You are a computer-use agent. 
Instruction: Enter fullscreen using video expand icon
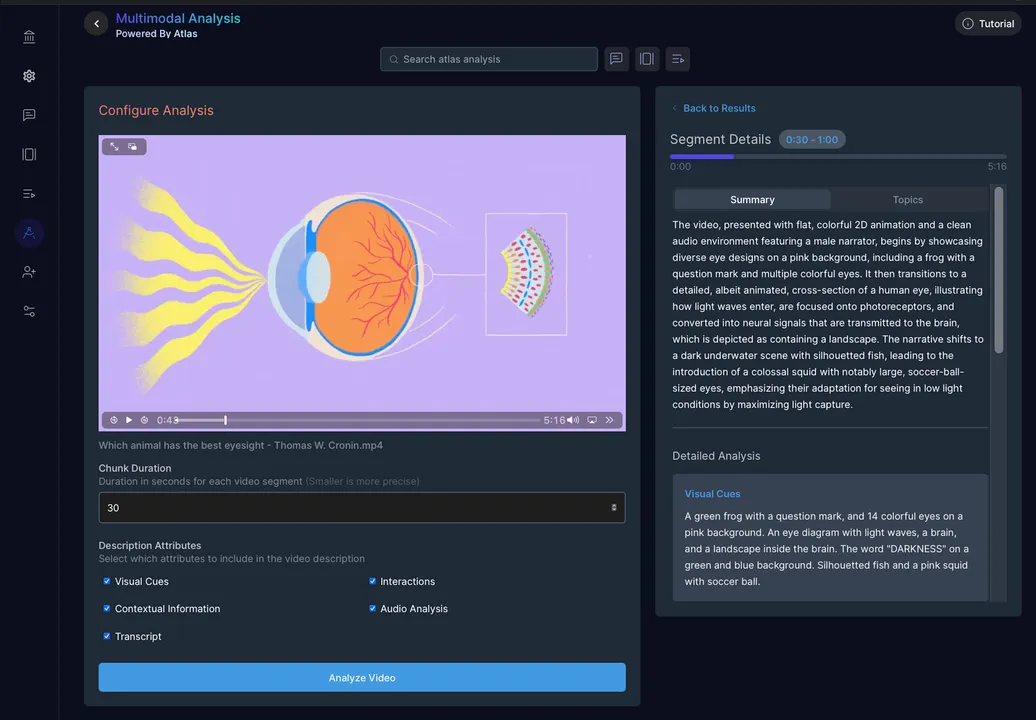[x=114, y=146]
